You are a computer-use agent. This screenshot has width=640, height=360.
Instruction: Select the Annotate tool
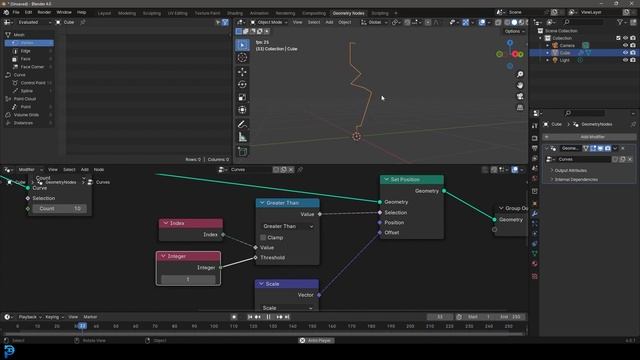242,124
